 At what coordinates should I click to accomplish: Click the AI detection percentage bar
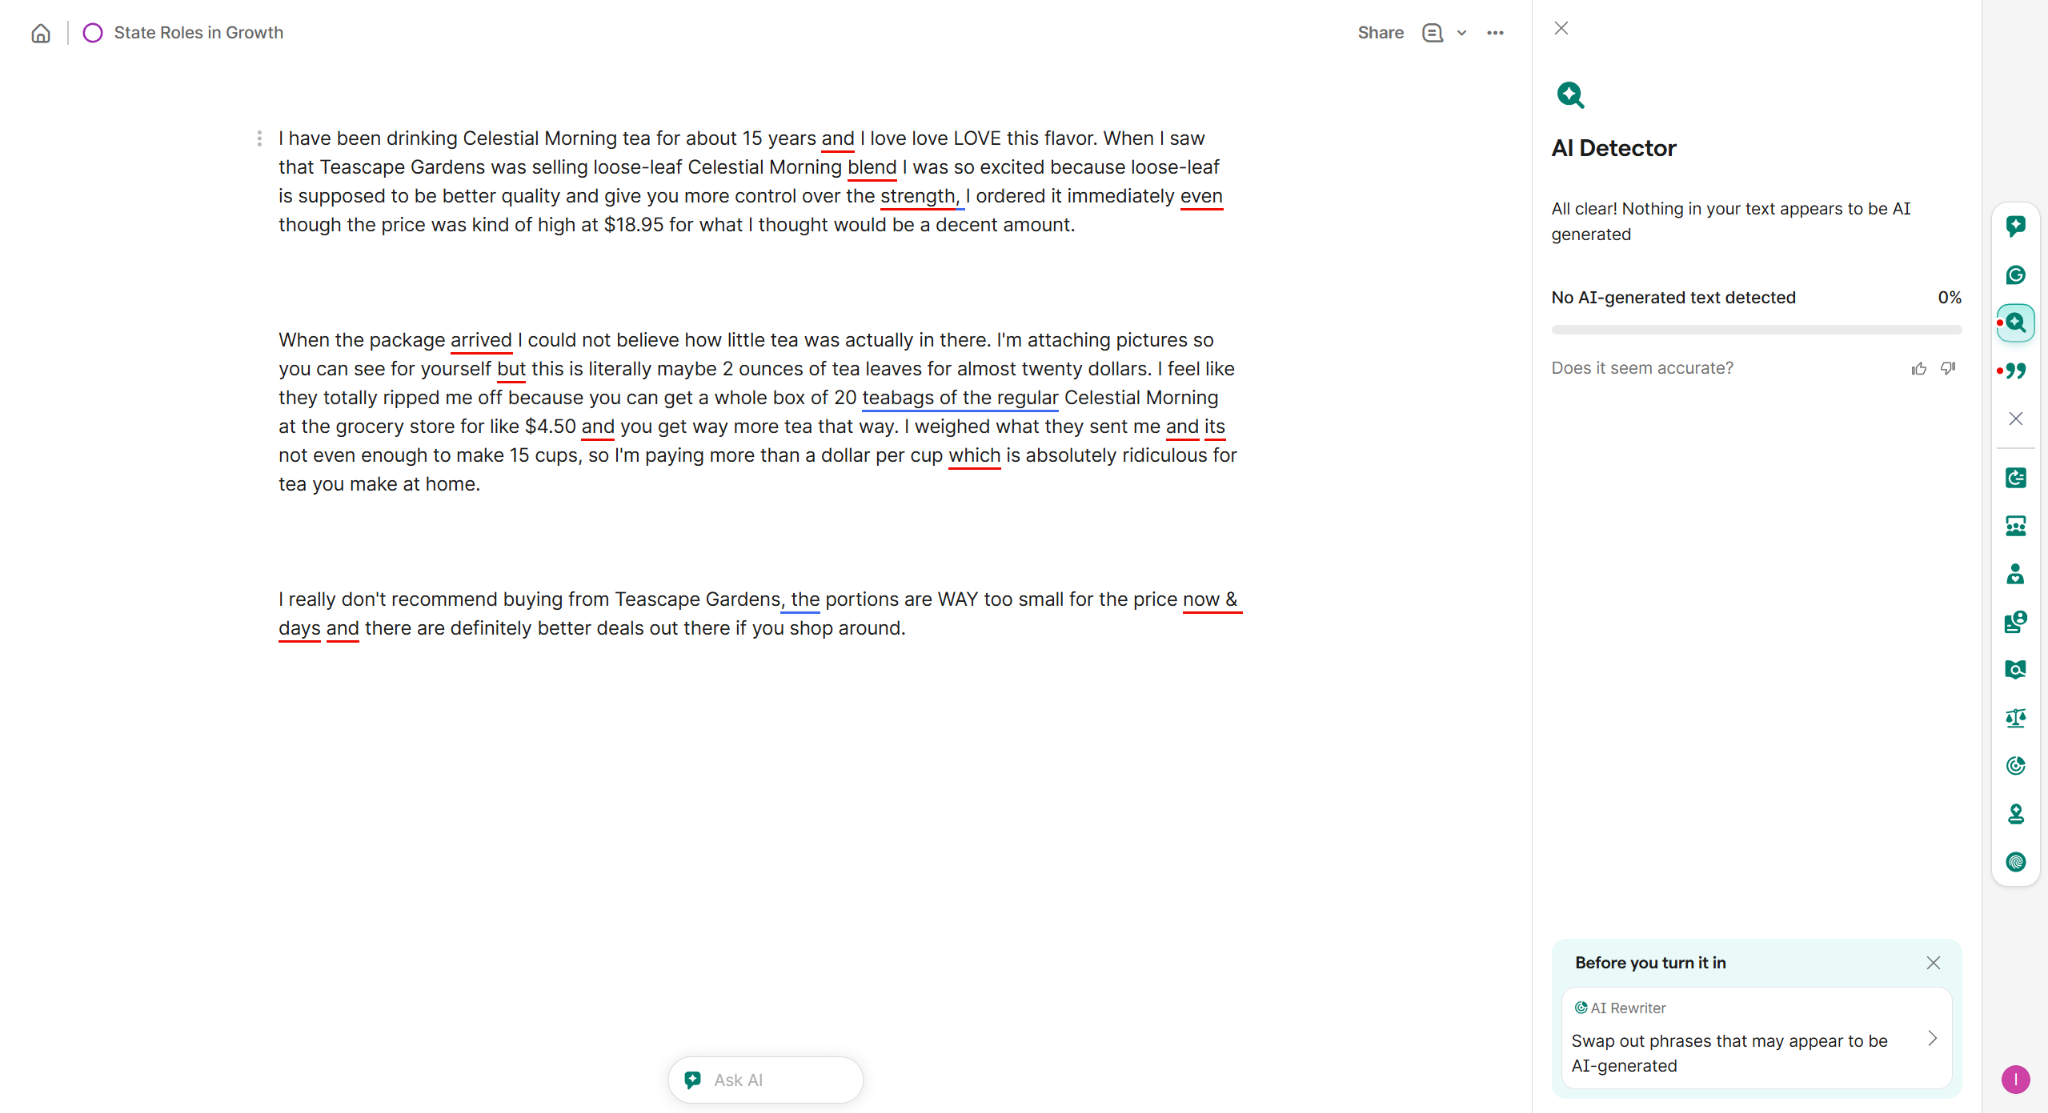point(1755,329)
